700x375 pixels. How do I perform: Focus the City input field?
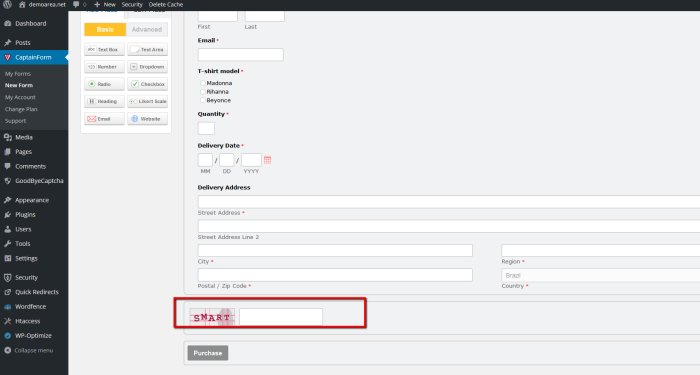pos(335,250)
